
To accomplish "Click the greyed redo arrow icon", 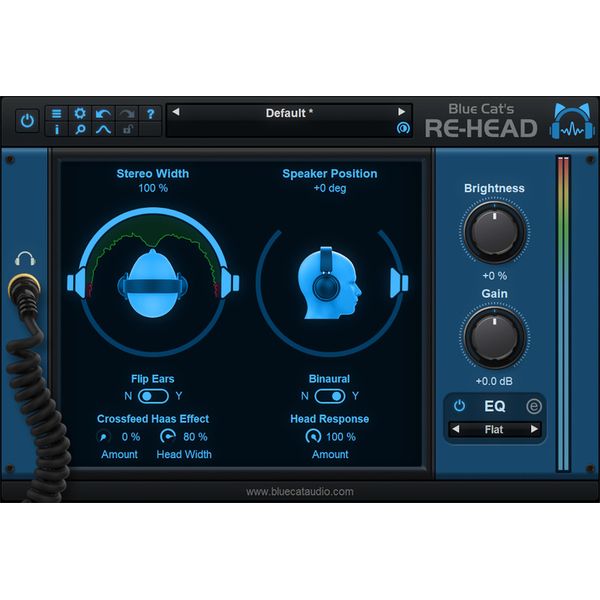I will [127, 114].
